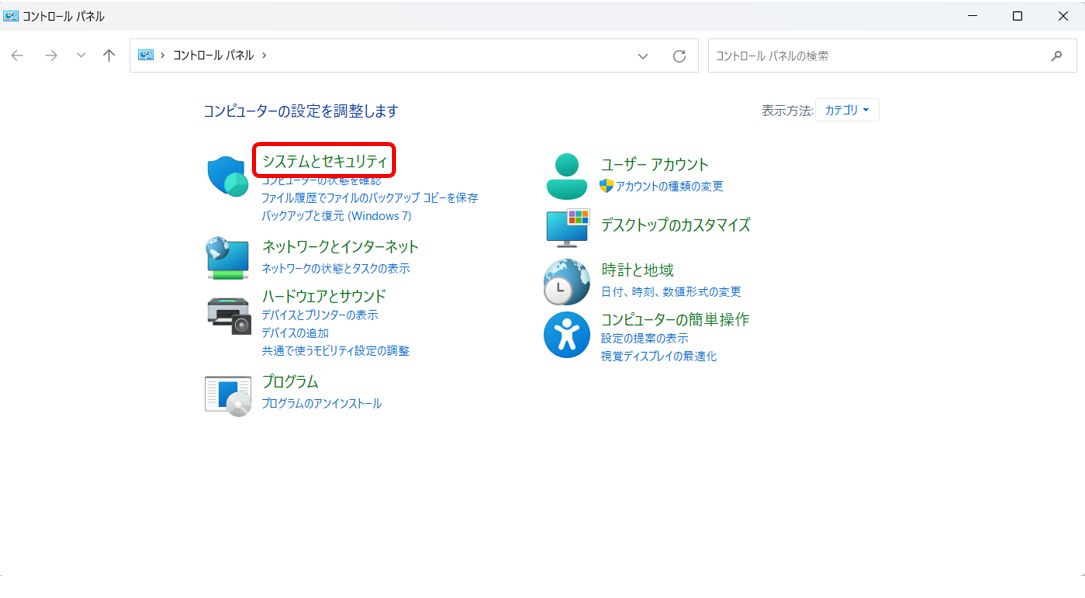This screenshot has width=1085, height=598.
Task: Click the shield icon beside アカウントの種類の変更
Action: 606,185
